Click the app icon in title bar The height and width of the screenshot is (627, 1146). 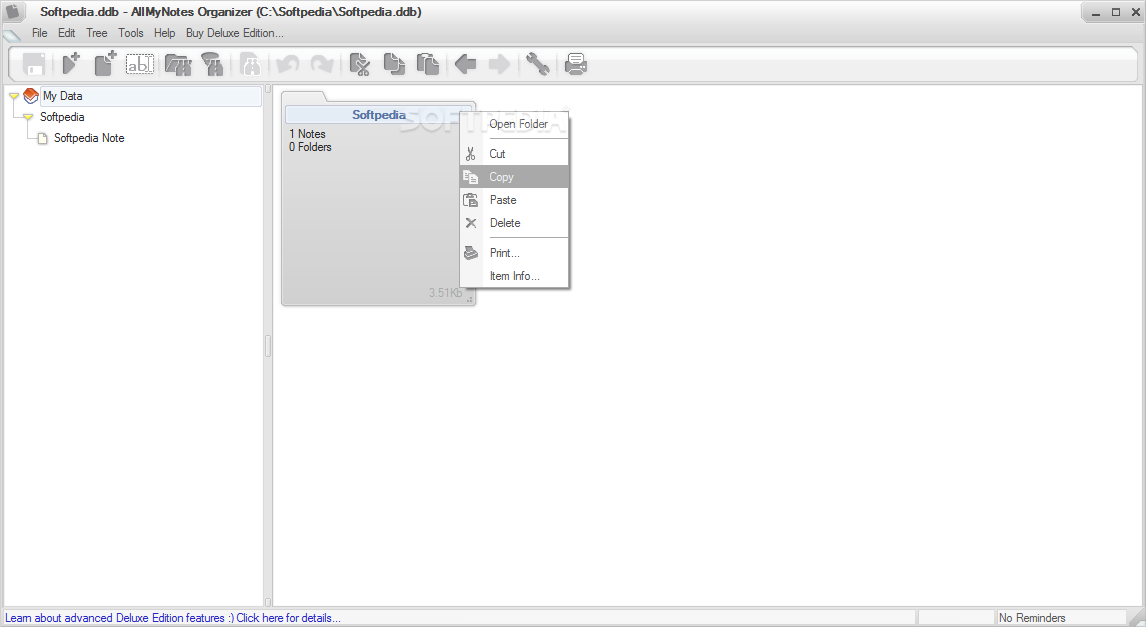coord(13,12)
